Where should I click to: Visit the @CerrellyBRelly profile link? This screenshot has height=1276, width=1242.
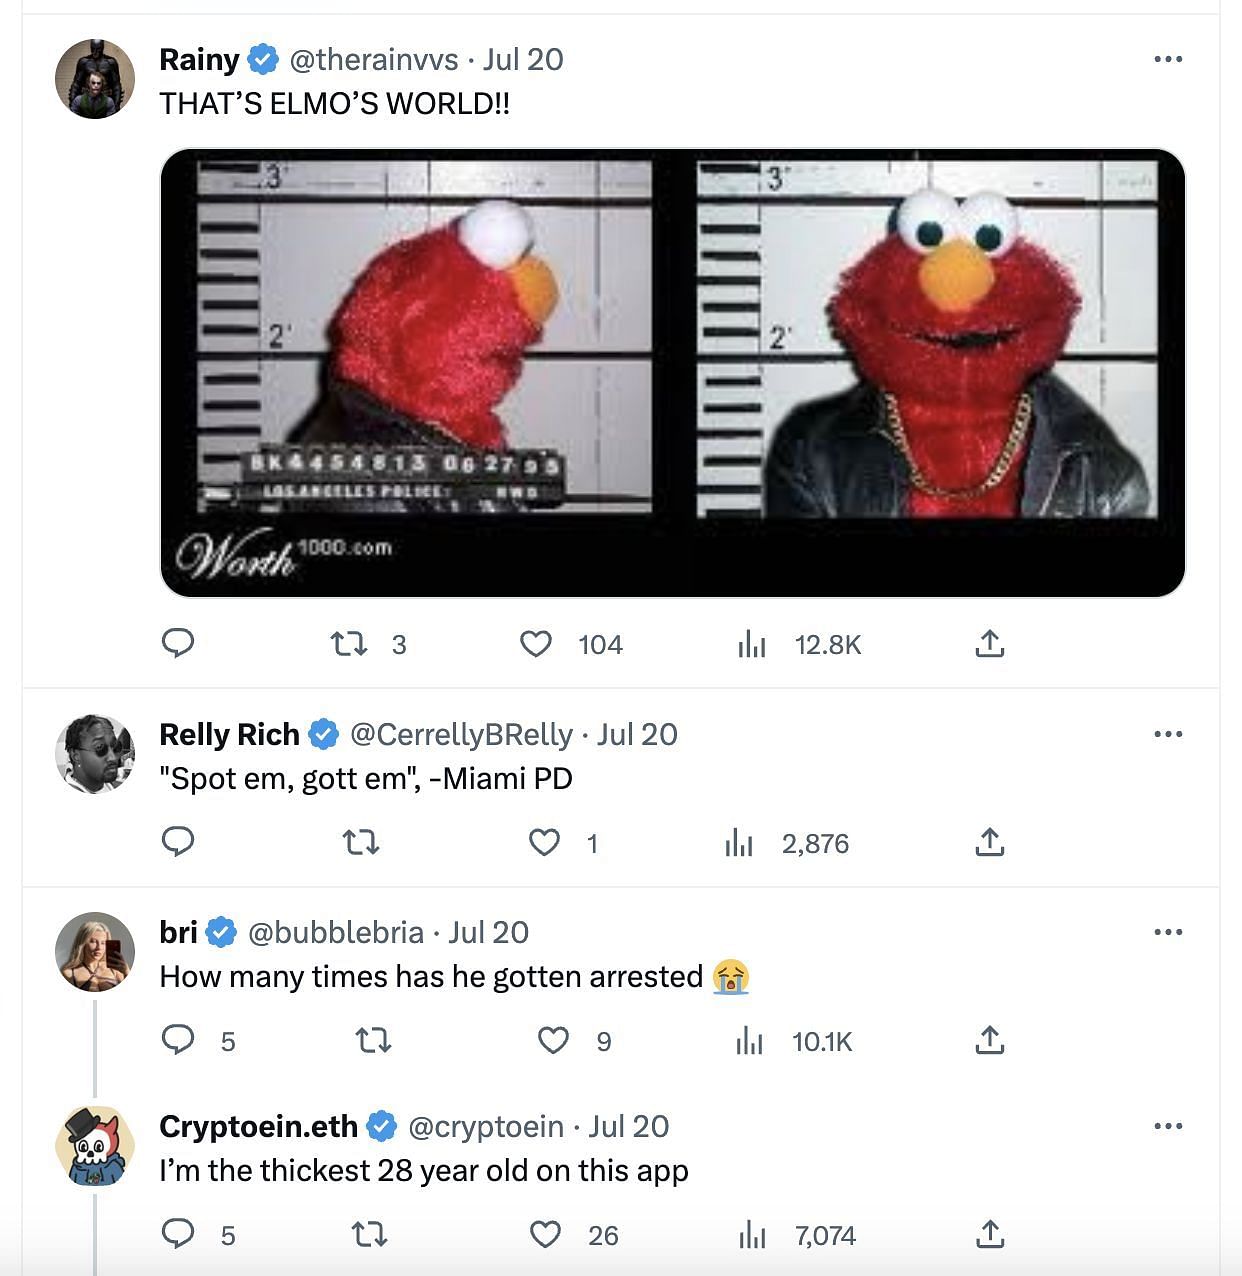click(462, 735)
